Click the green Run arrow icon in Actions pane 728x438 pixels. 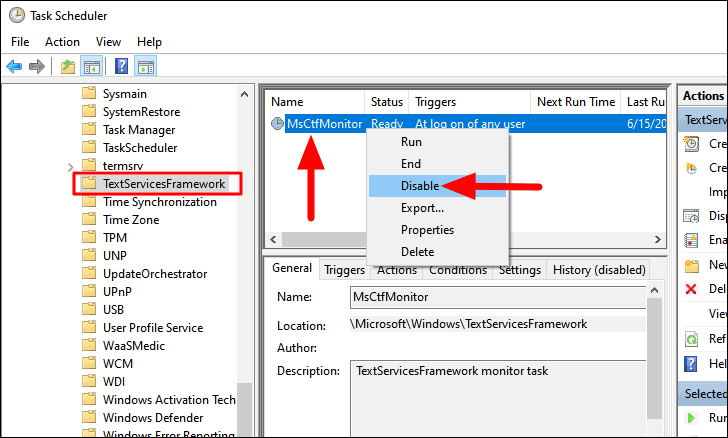click(691, 418)
